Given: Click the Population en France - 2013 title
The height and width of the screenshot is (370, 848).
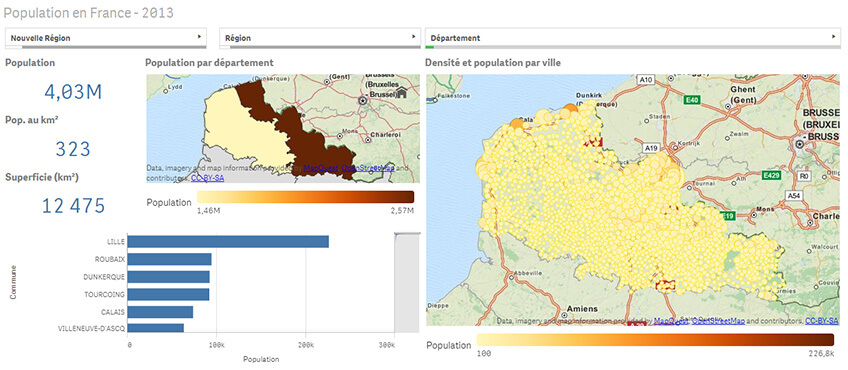Looking at the screenshot, I should (x=89, y=13).
